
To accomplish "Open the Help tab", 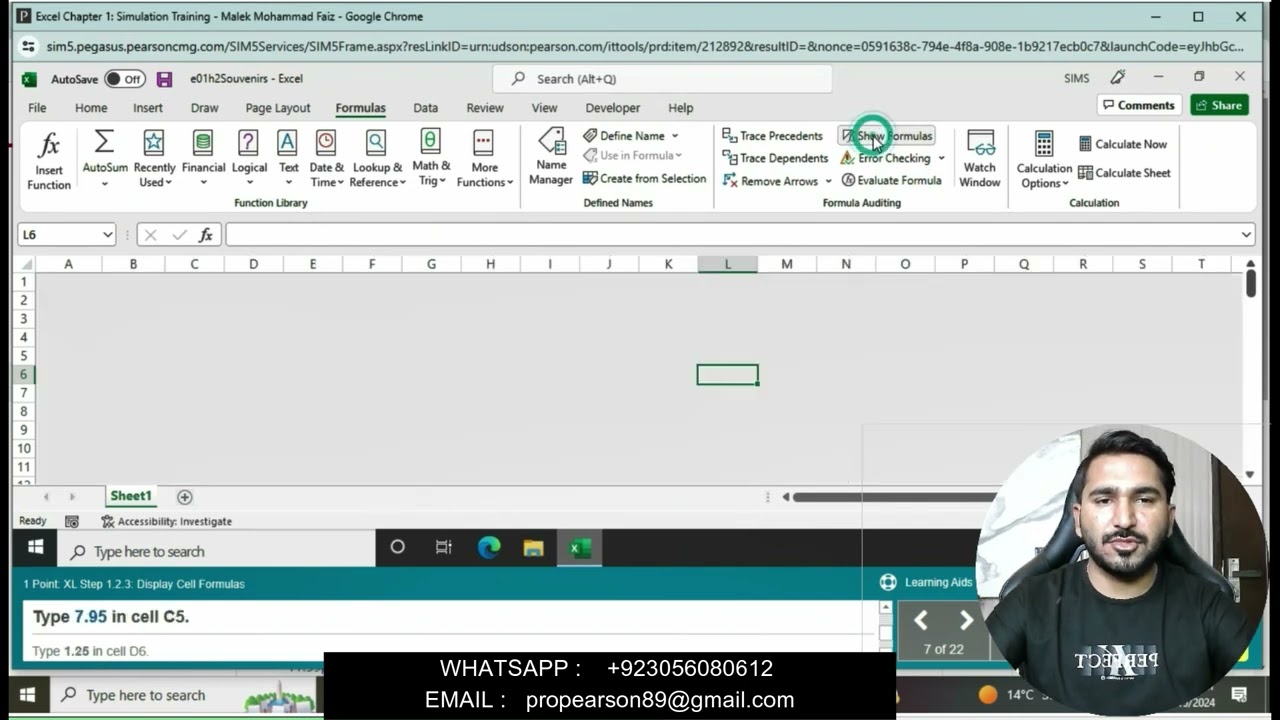I will click(x=680, y=108).
